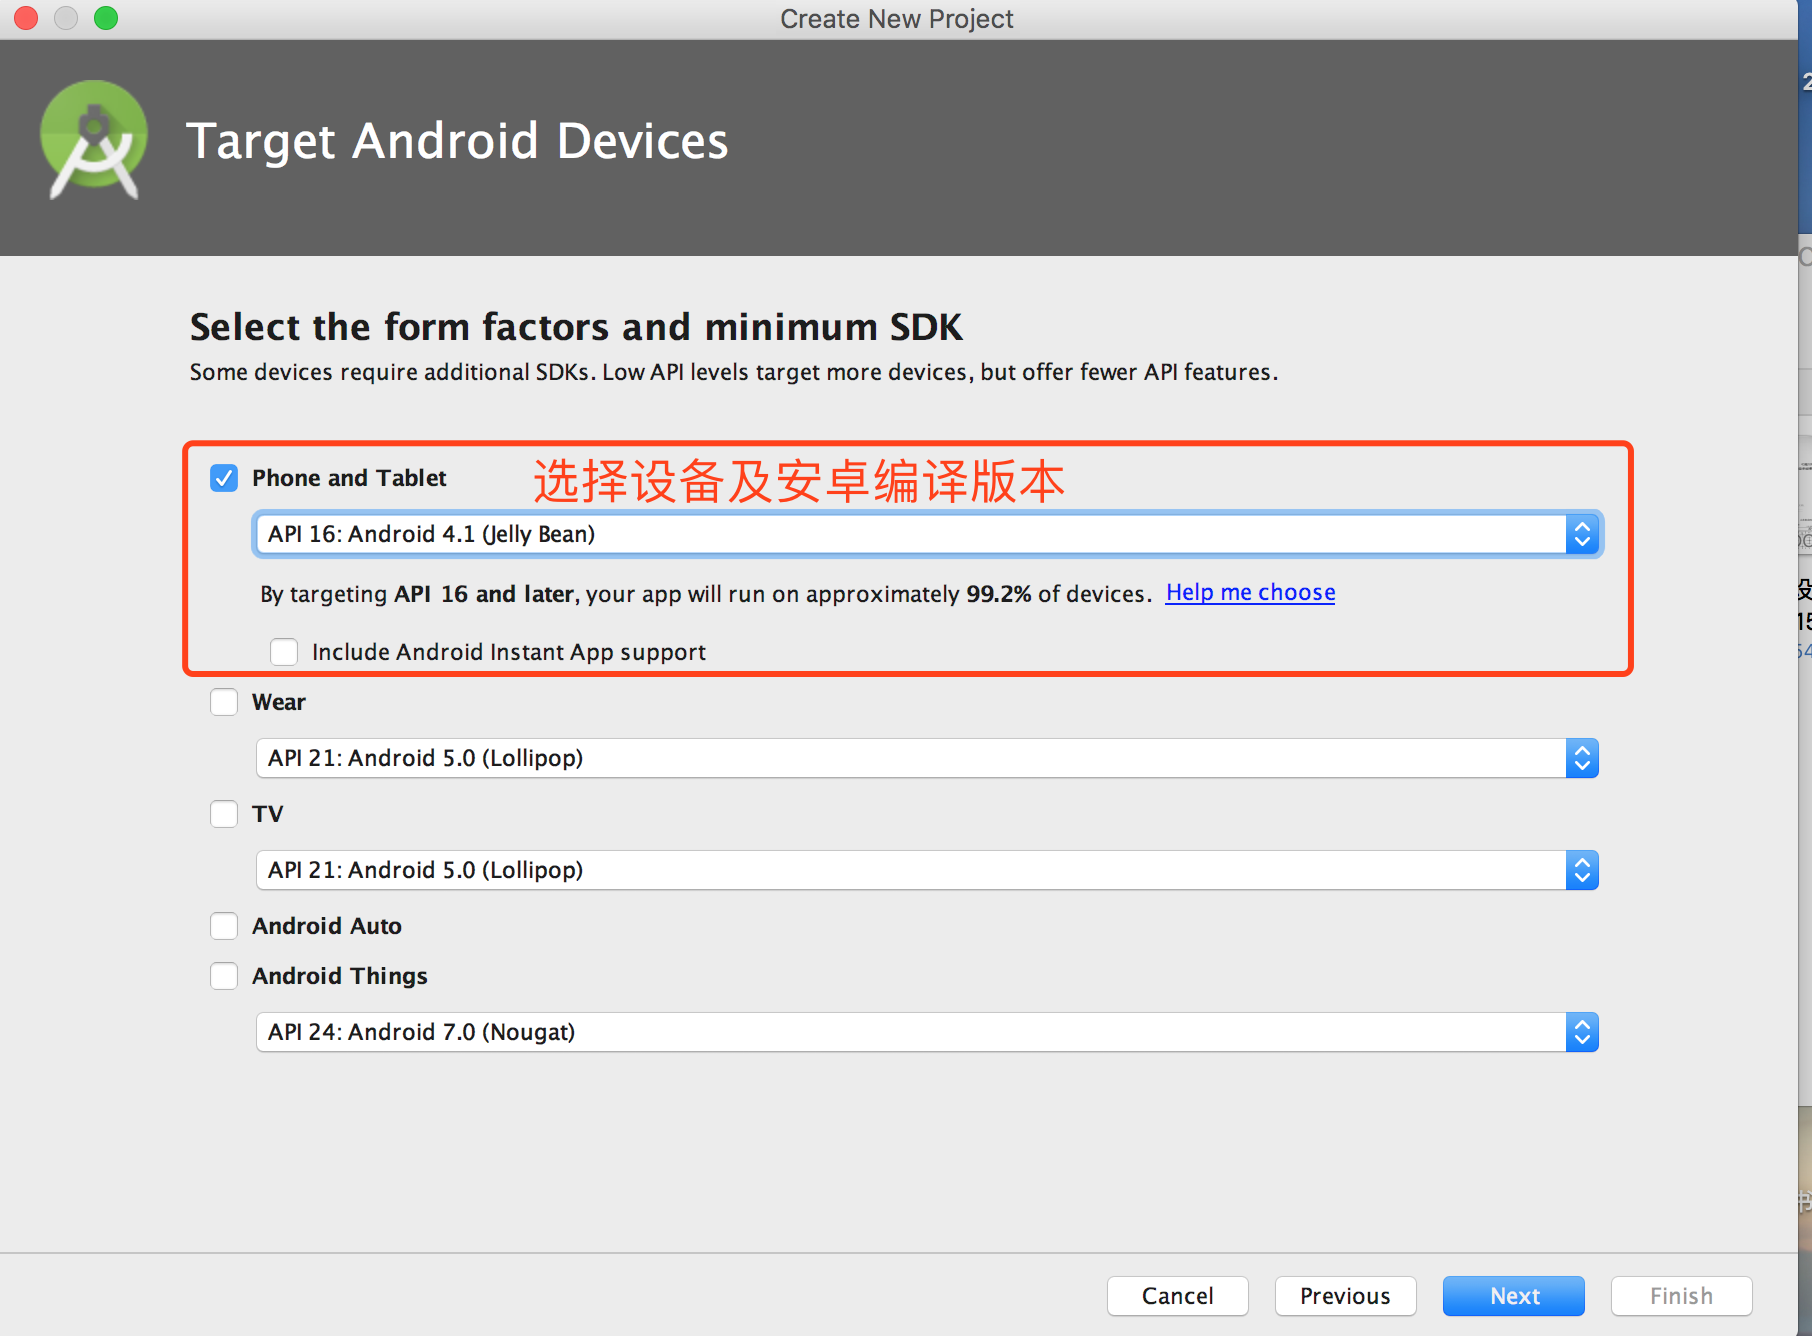The height and width of the screenshot is (1336, 1812).
Task: Click the Finish button
Action: [x=1682, y=1296]
